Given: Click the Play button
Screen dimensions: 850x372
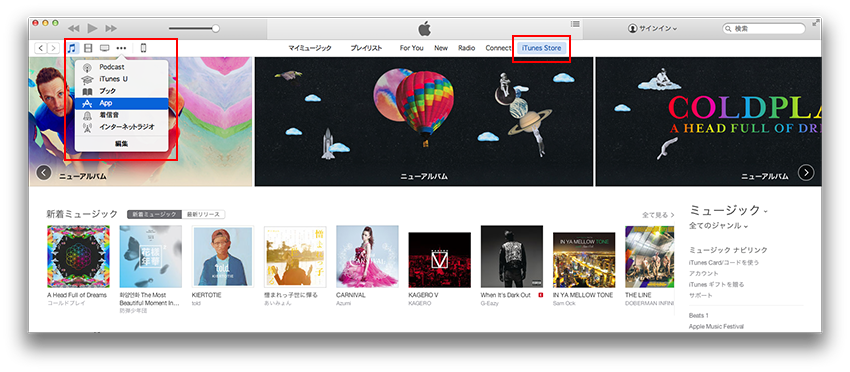Looking at the screenshot, I should pyautogui.click(x=92, y=28).
